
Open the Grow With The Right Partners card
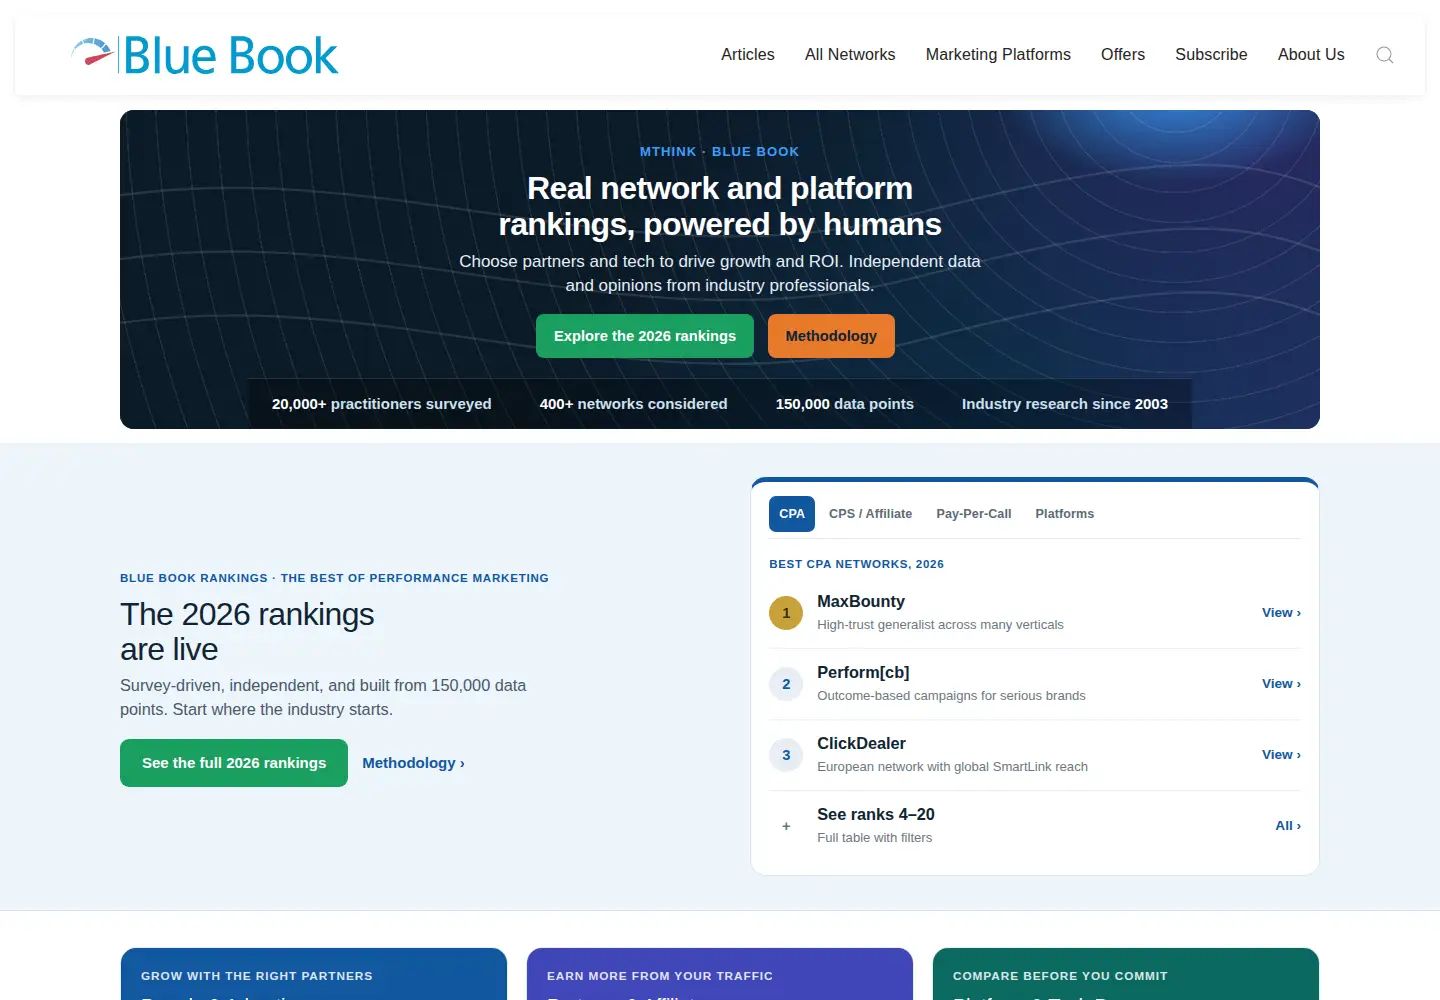(x=314, y=974)
